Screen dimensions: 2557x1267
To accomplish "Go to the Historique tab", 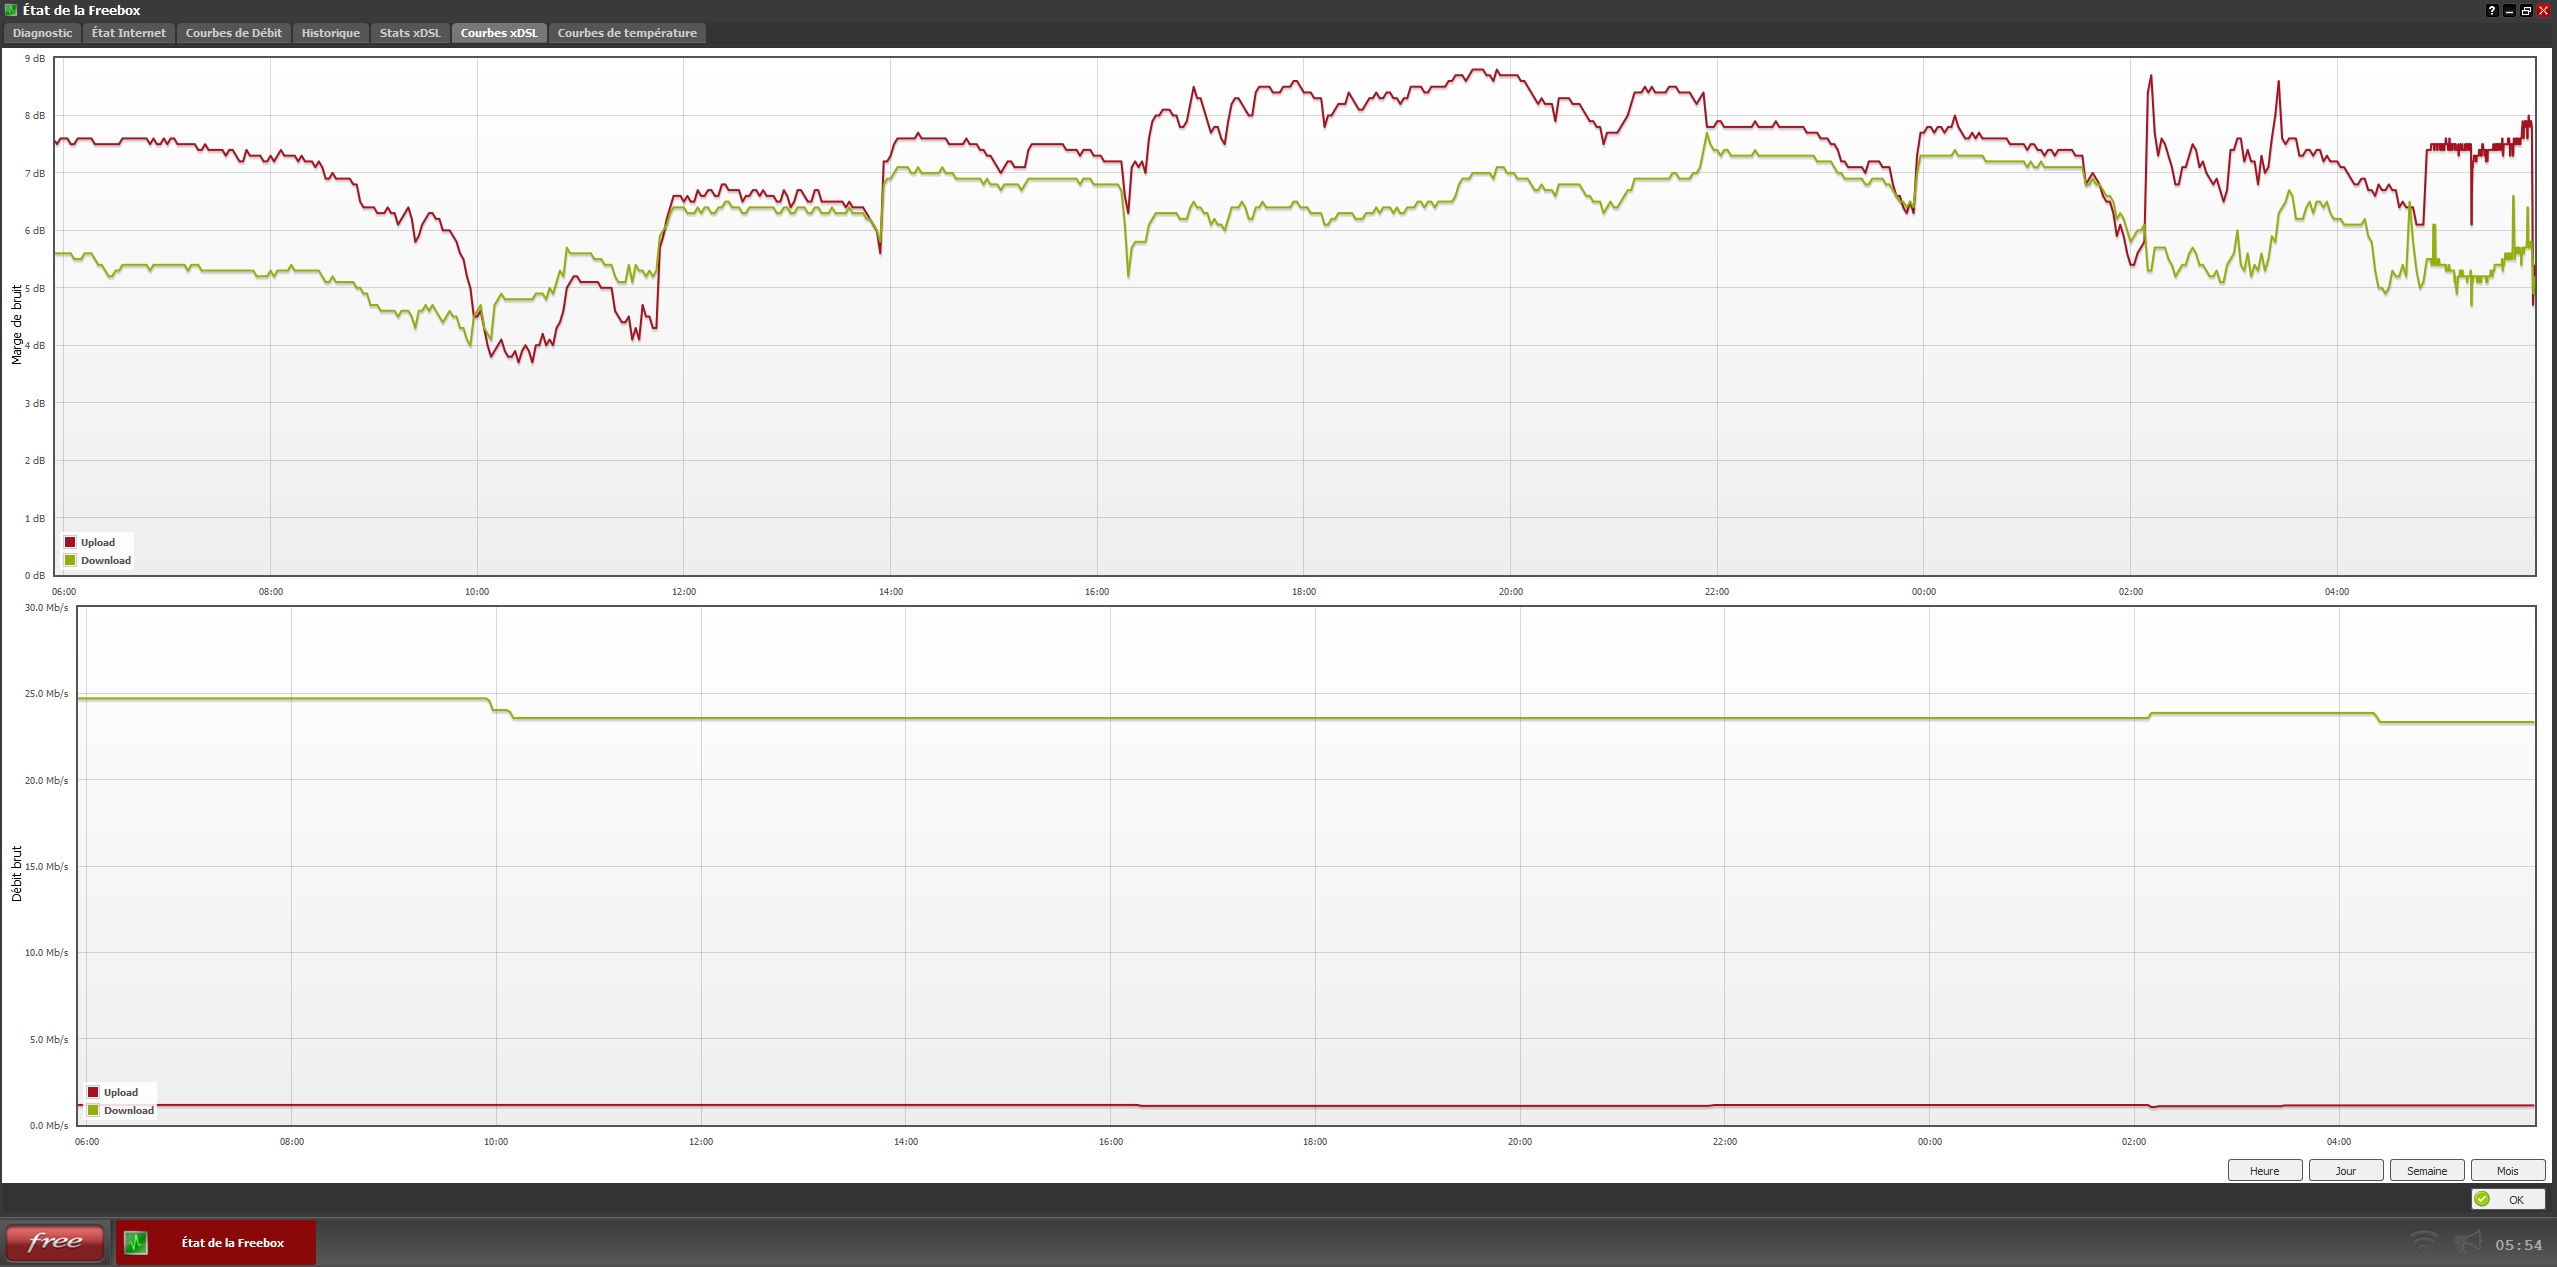I will (331, 33).
